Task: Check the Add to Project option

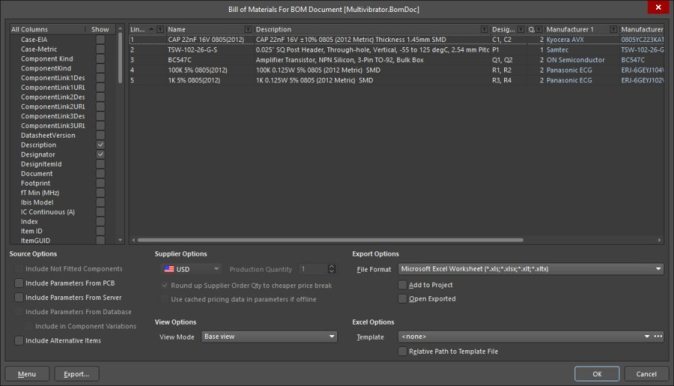Action: coord(402,285)
